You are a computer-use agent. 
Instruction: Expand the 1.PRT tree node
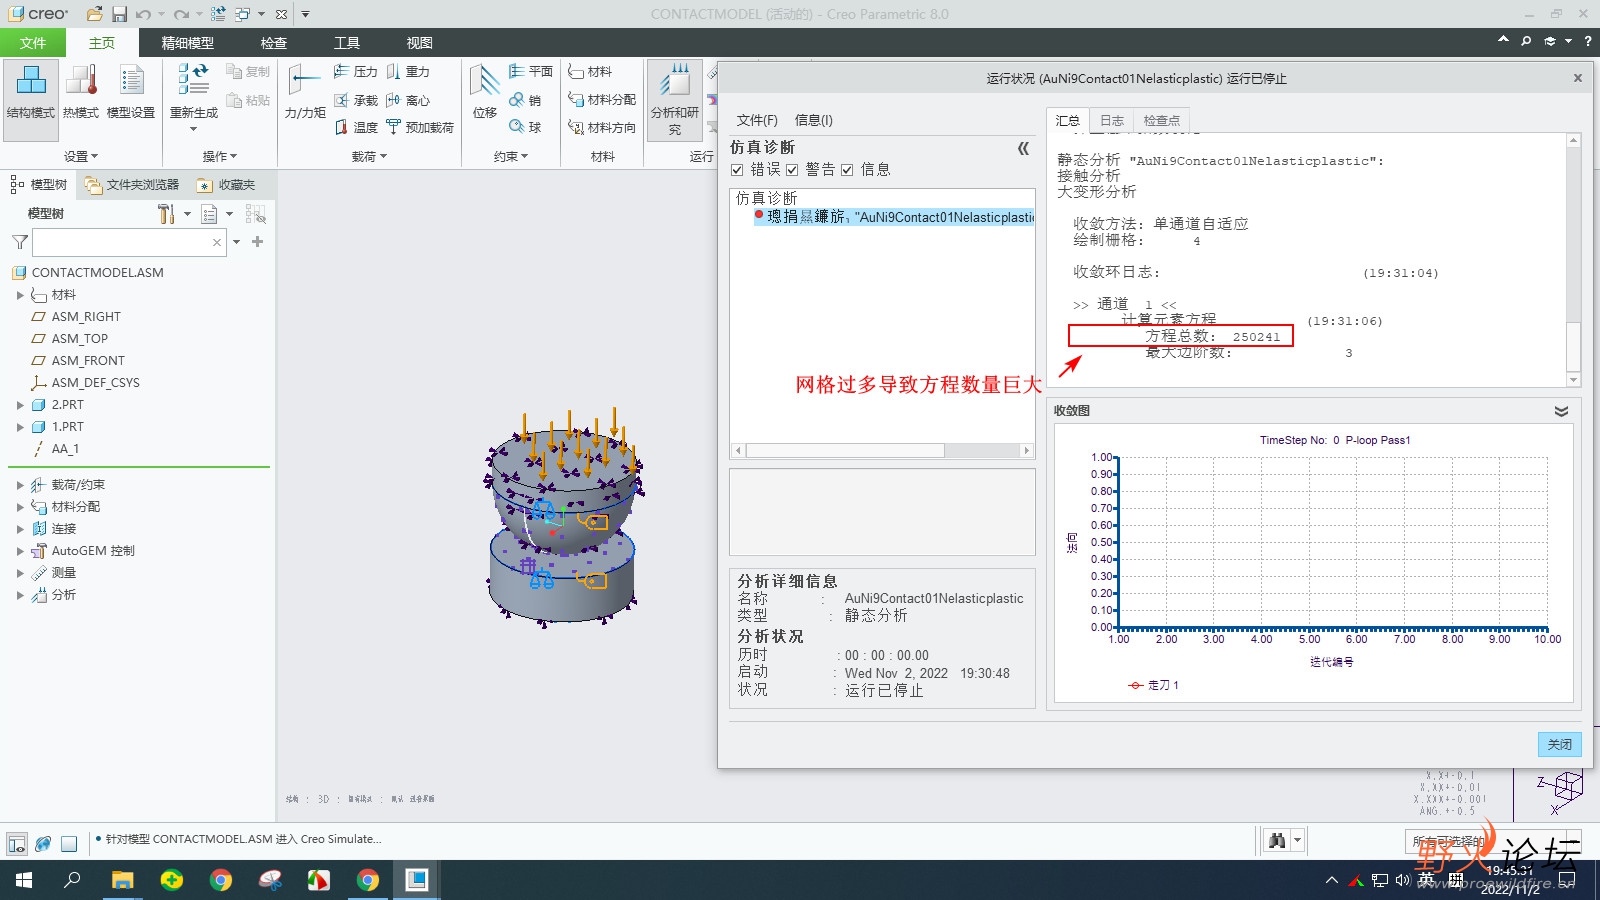point(20,427)
